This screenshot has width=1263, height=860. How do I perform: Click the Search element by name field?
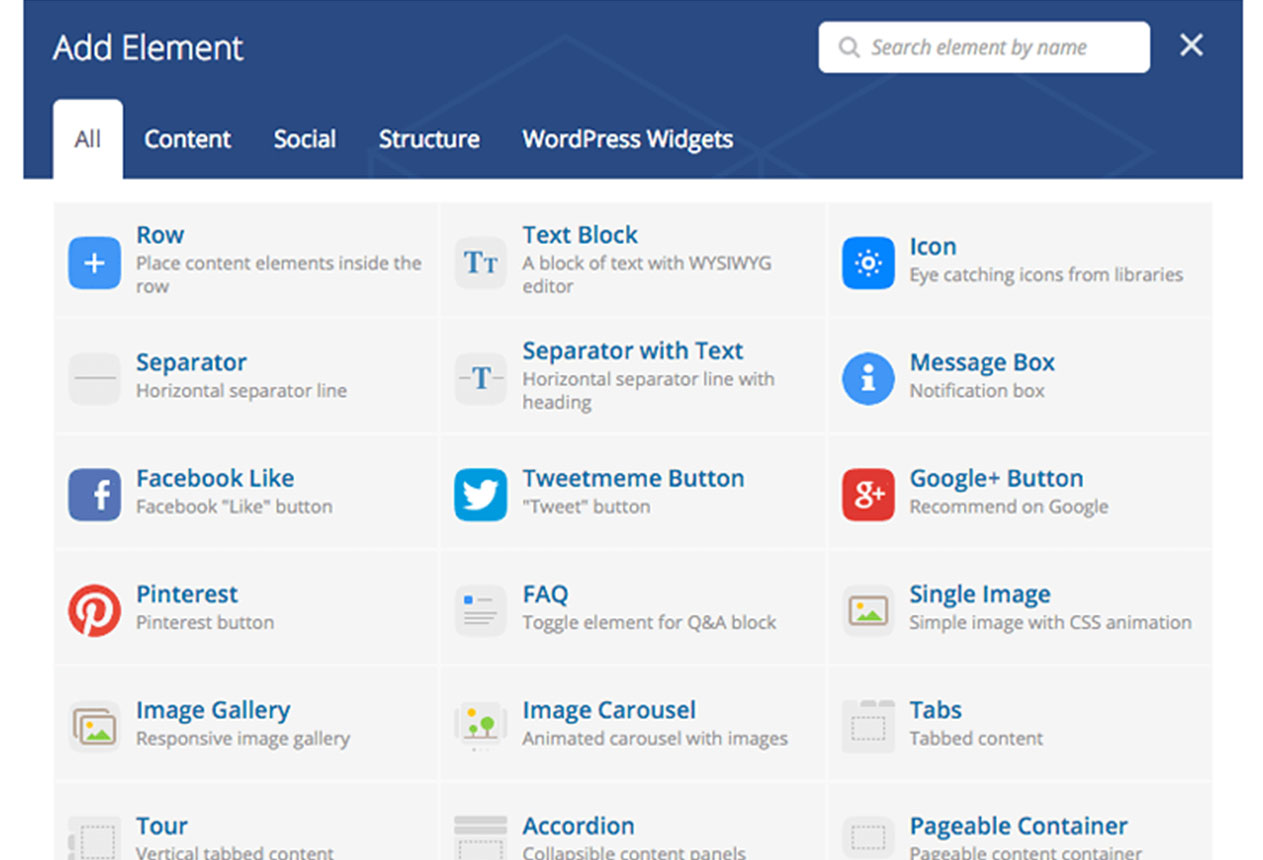pyautogui.click(x=983, y=47)
